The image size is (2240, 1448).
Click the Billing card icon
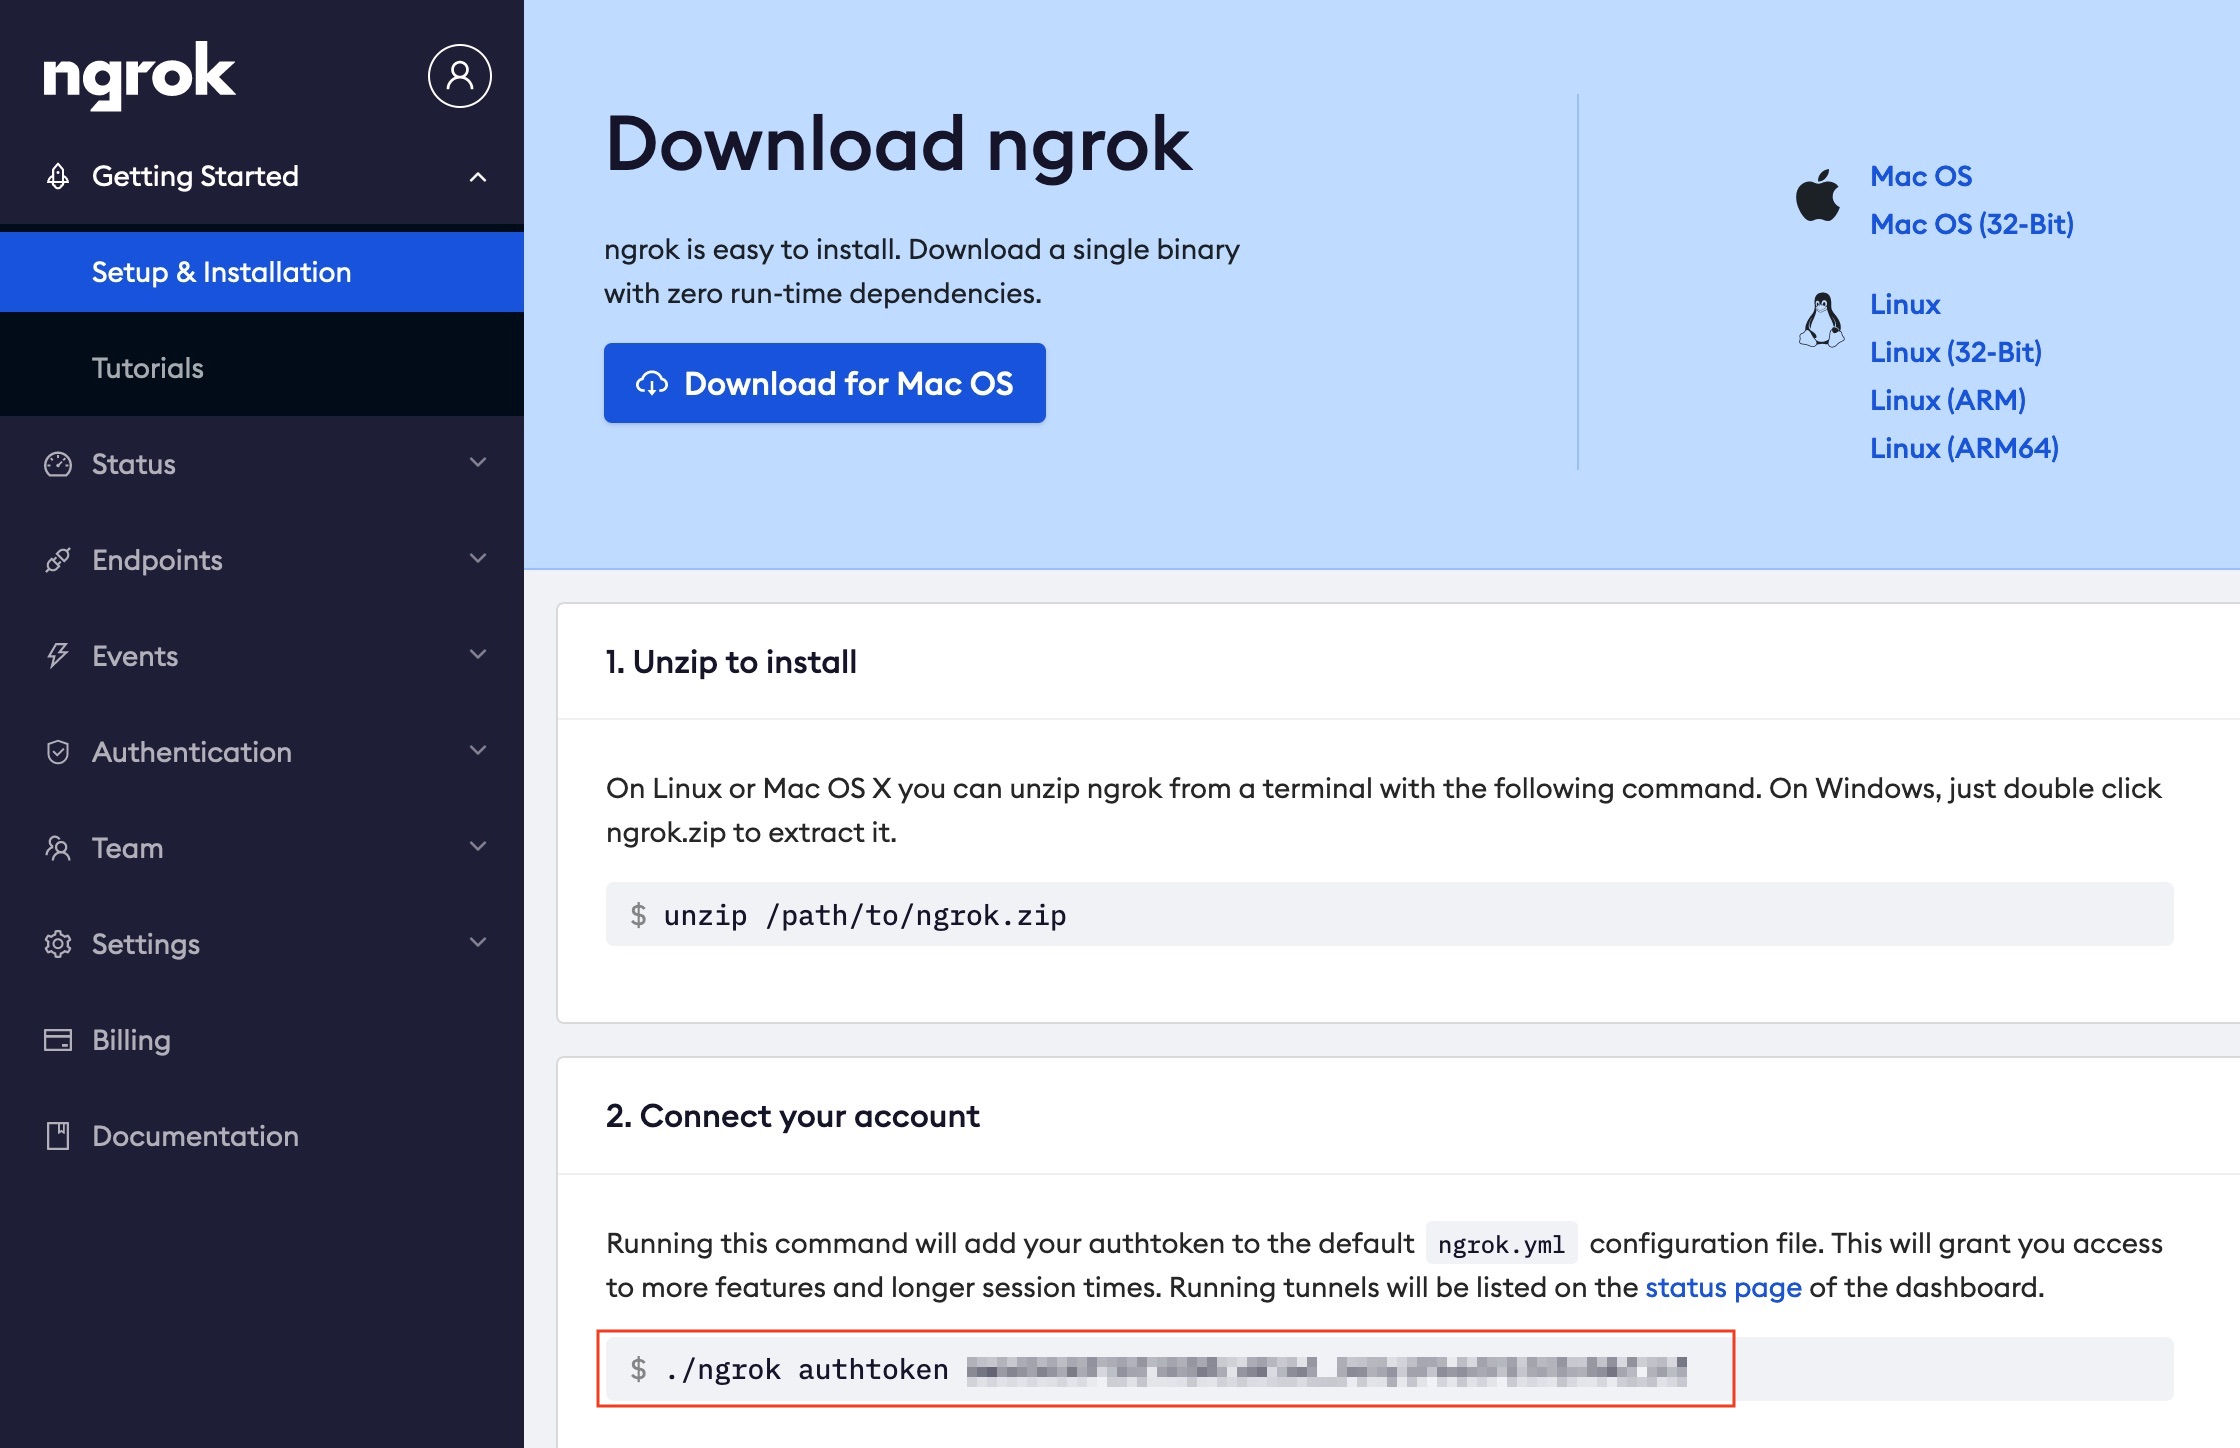pyautogui.click(x=58, y=1040)
